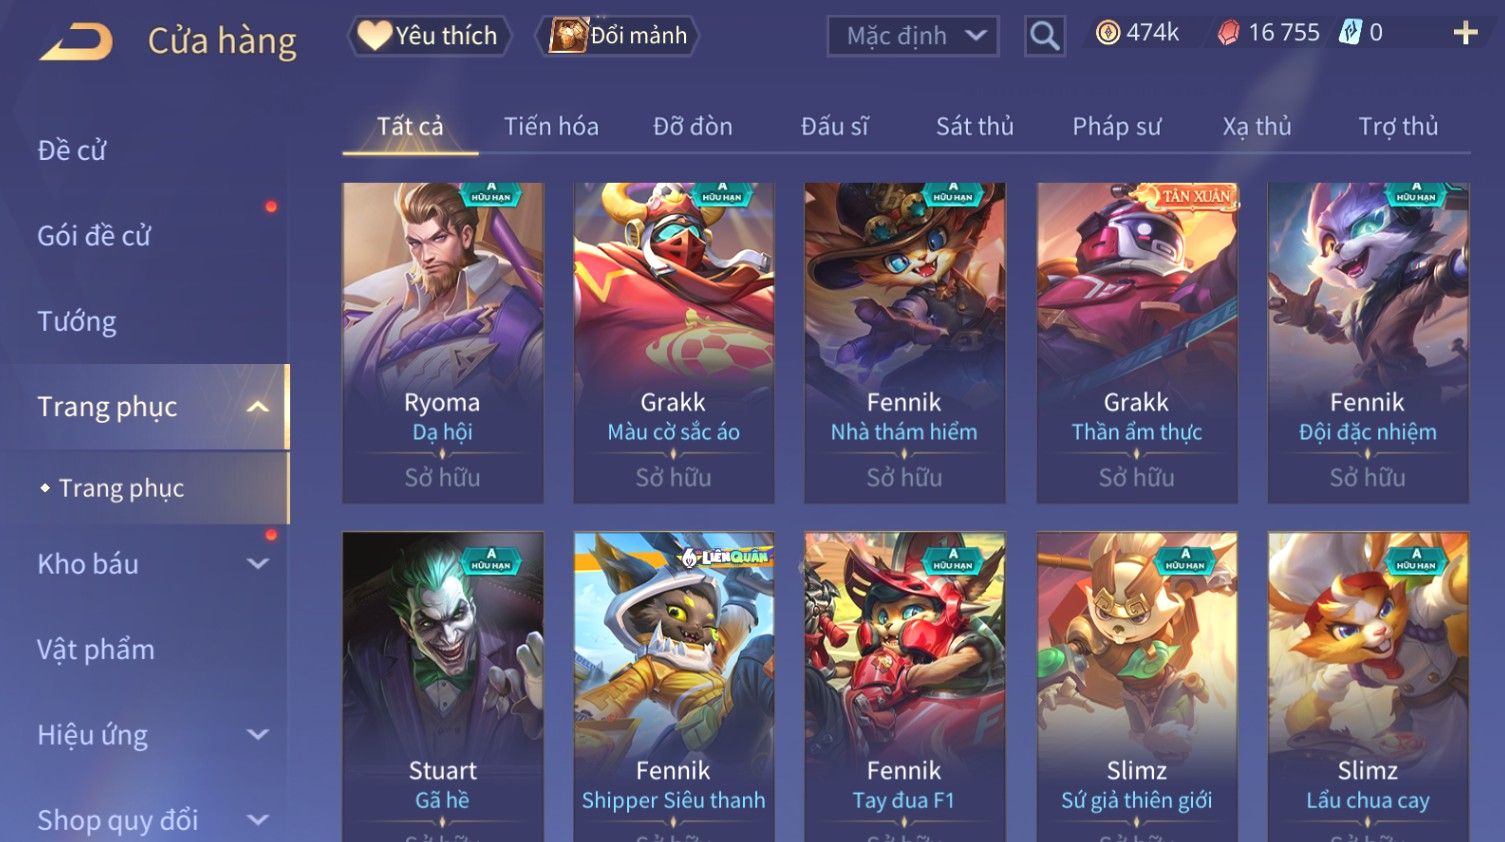
Task: Tap the plus icon to add currency
Action: tap(1465, 33)
